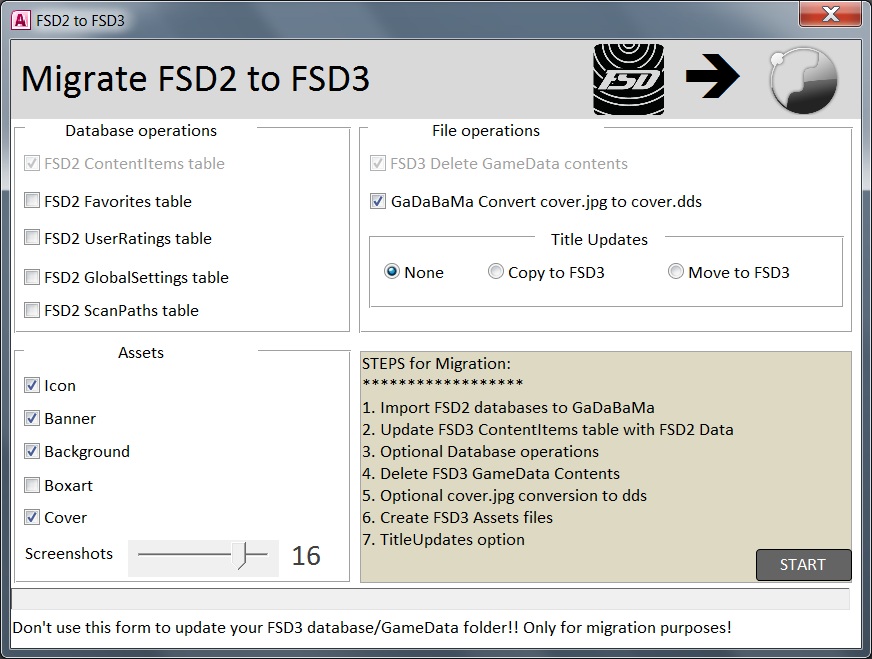Viewport: 872px width, 659px height.
Task: Uncheck the Icon asset checkbox
Action: (32, 385)
